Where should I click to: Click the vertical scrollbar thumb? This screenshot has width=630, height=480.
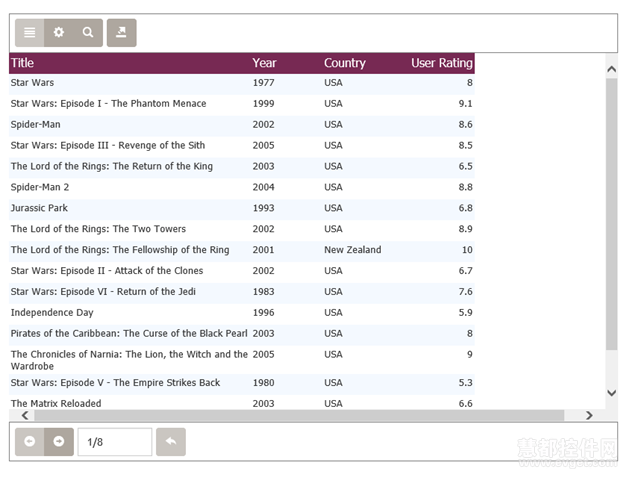pos(612,214)
